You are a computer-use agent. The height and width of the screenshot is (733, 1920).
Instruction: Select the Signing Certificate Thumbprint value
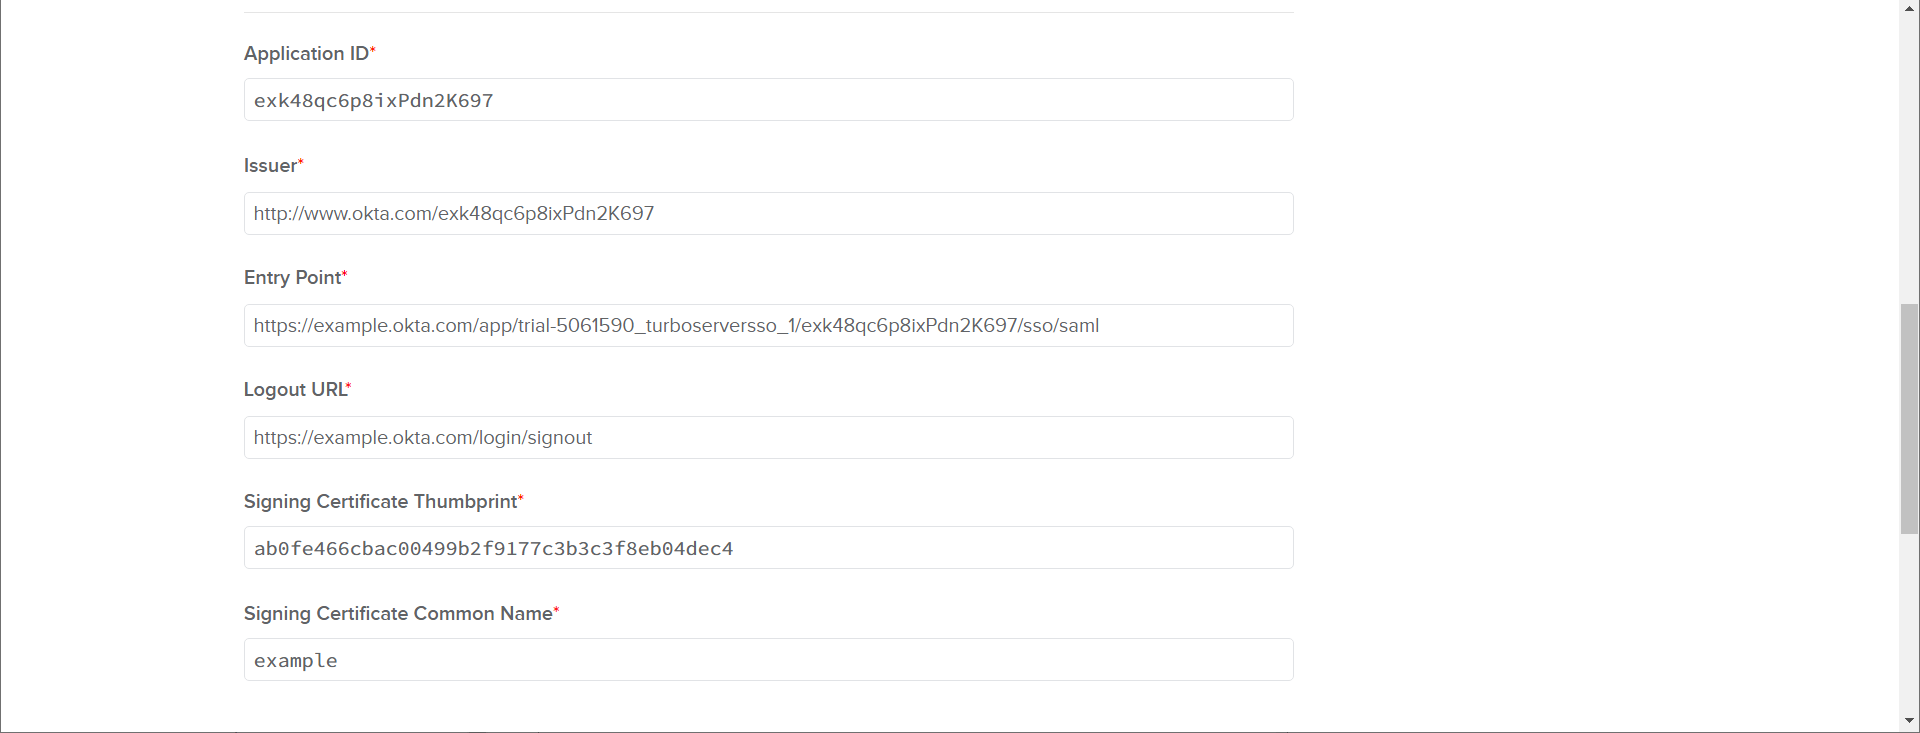tap(493, 548)
